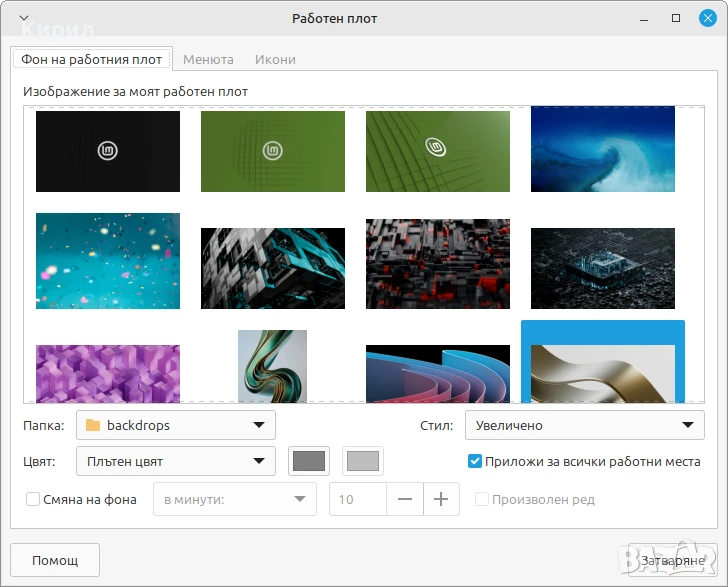This screenshot has width=728, height=587.
Task: Increase the minutes value with plus button
Action: tap(441, 500)
